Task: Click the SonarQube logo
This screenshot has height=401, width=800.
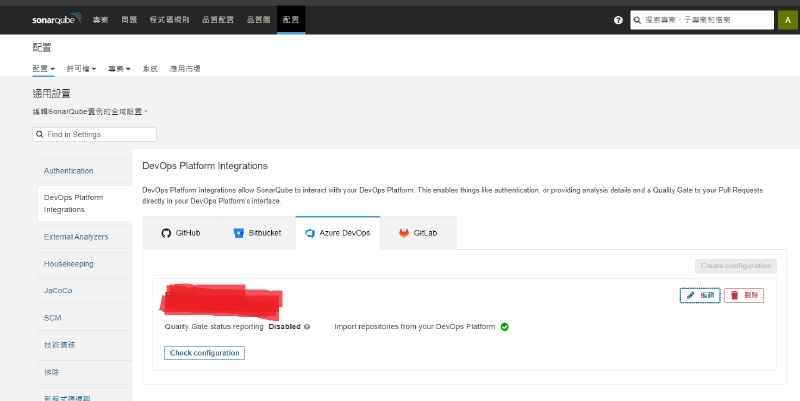Action: click(57, 19)
